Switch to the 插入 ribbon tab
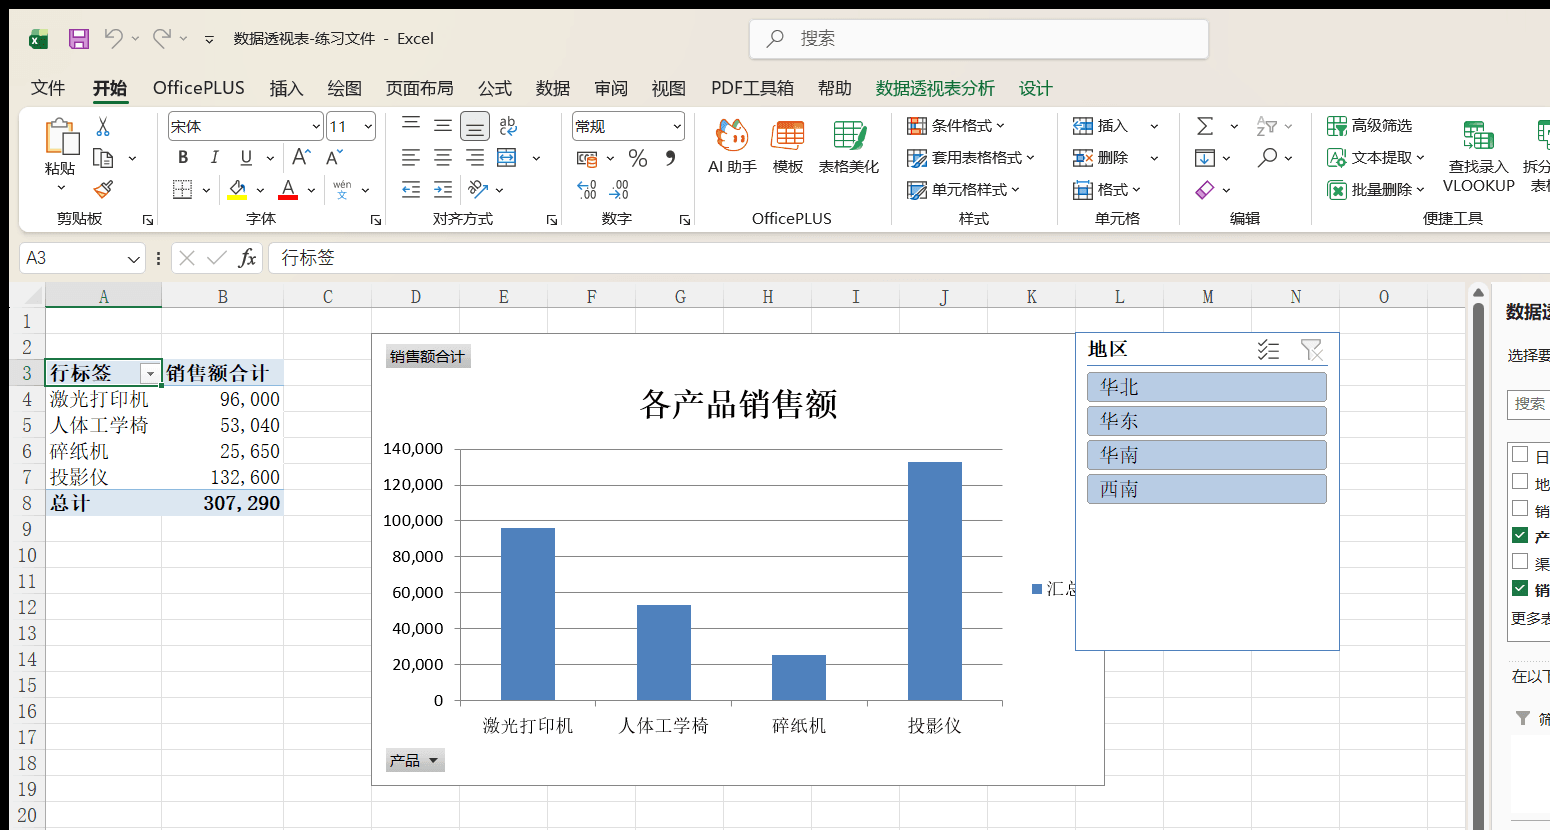 point(286,88)
